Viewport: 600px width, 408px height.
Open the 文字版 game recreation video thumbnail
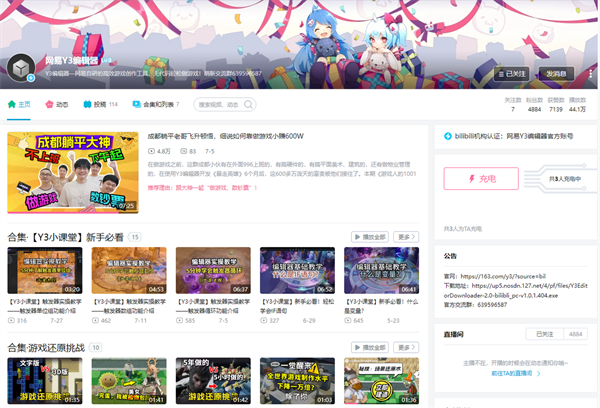point(45,381)
